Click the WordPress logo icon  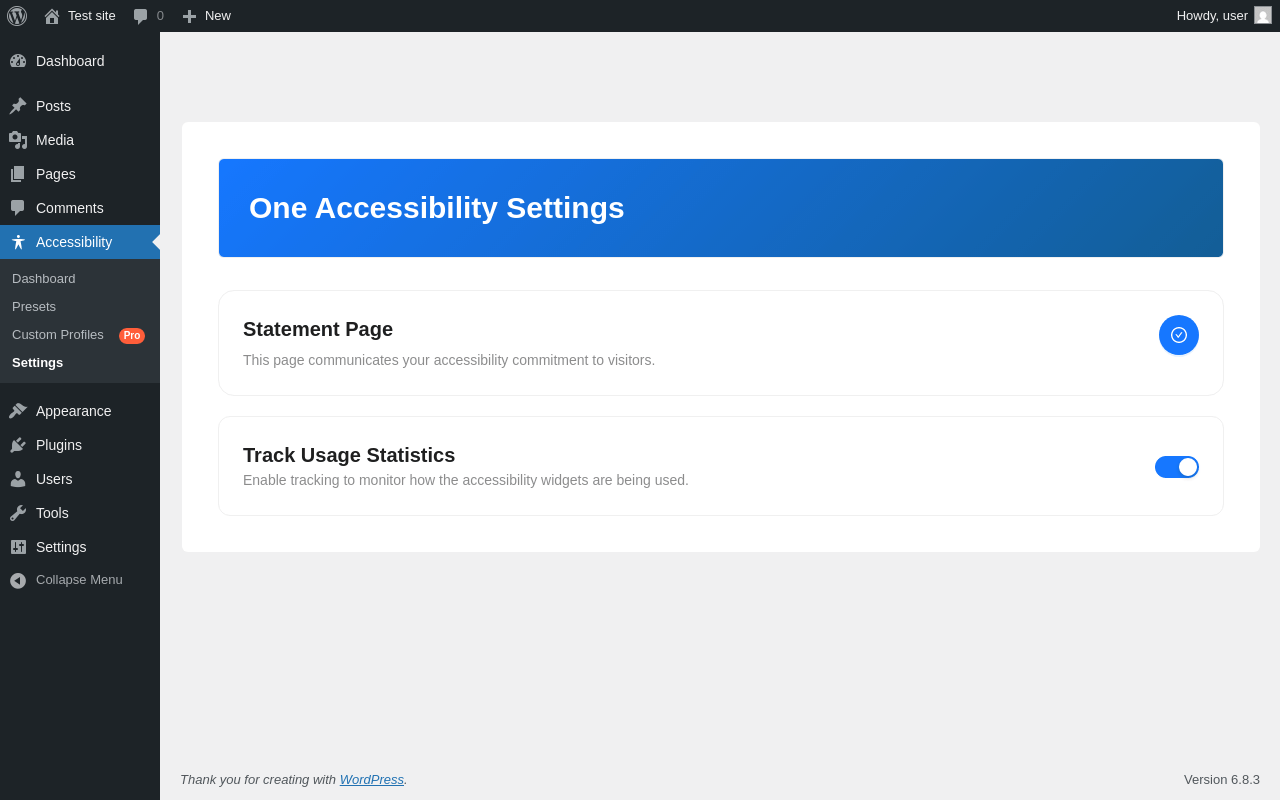(x=17, y=16)
